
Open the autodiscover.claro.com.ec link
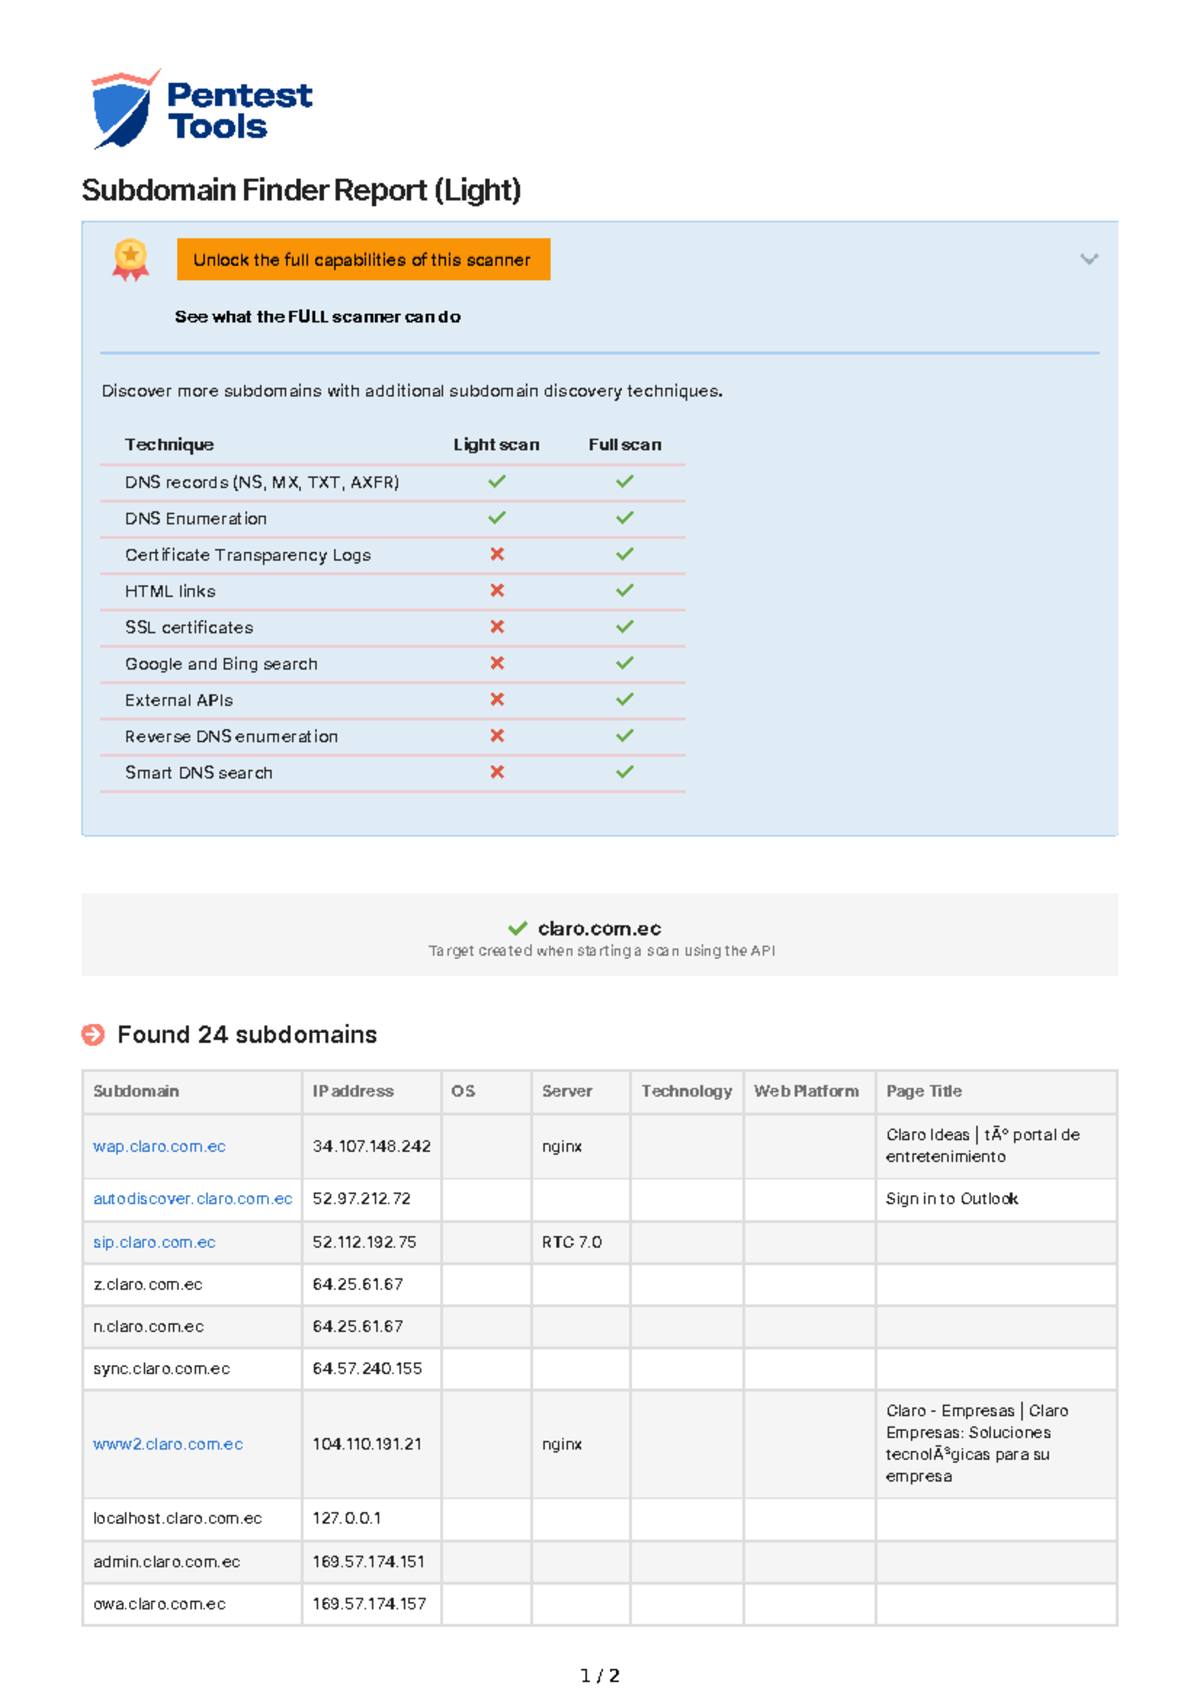pos(193,1199)
